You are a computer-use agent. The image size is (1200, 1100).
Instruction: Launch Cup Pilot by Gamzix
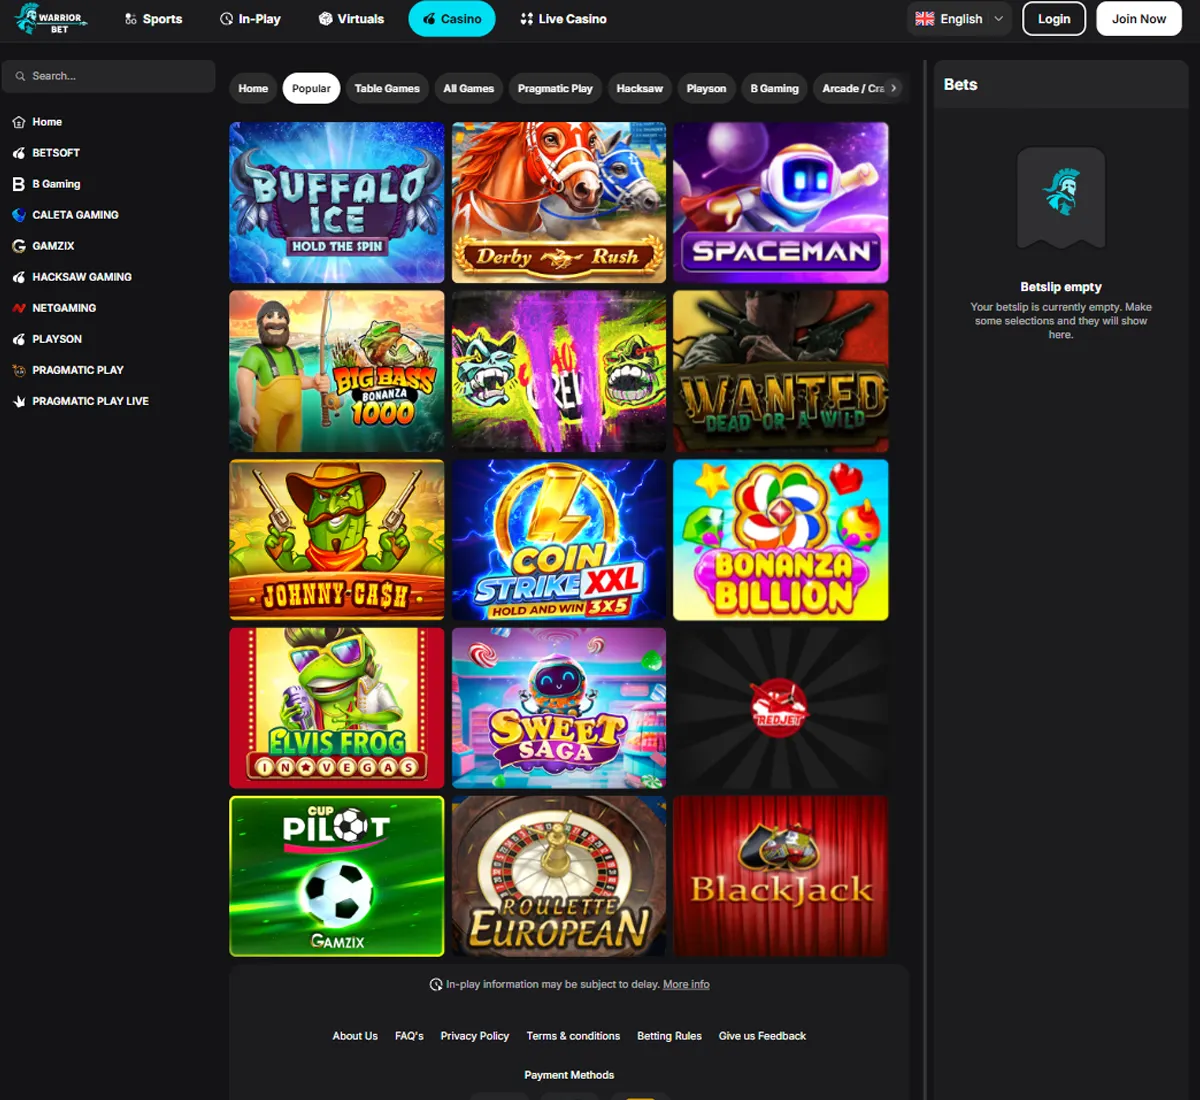coord(337,876)
